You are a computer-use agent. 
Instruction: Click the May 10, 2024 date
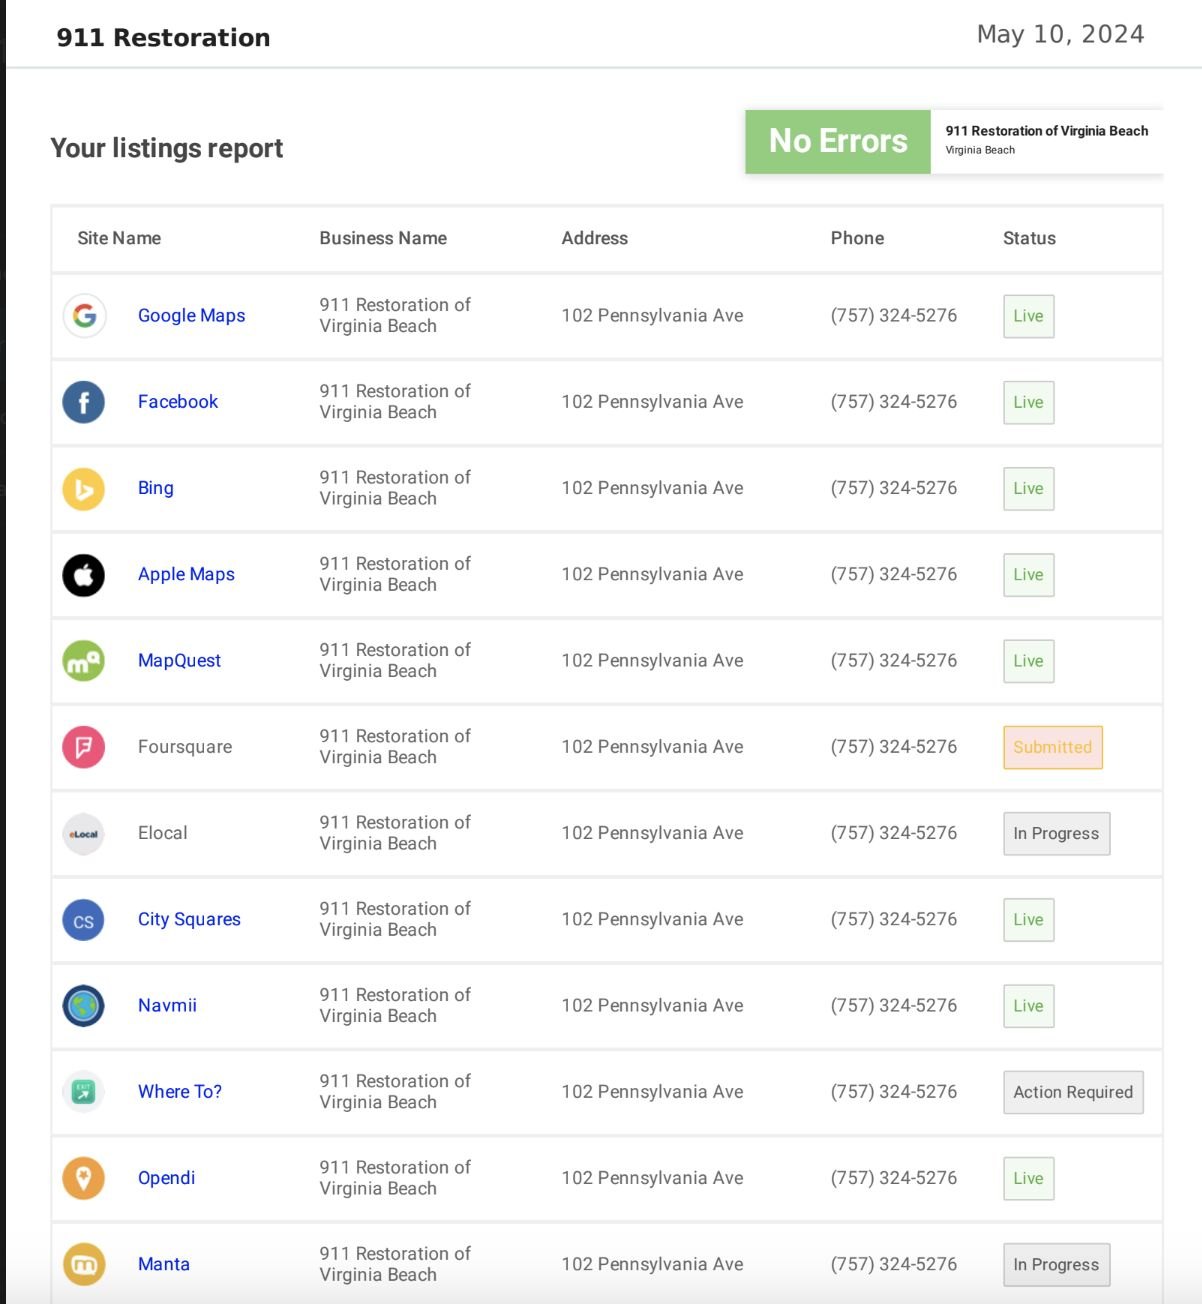coord(1060,34)
